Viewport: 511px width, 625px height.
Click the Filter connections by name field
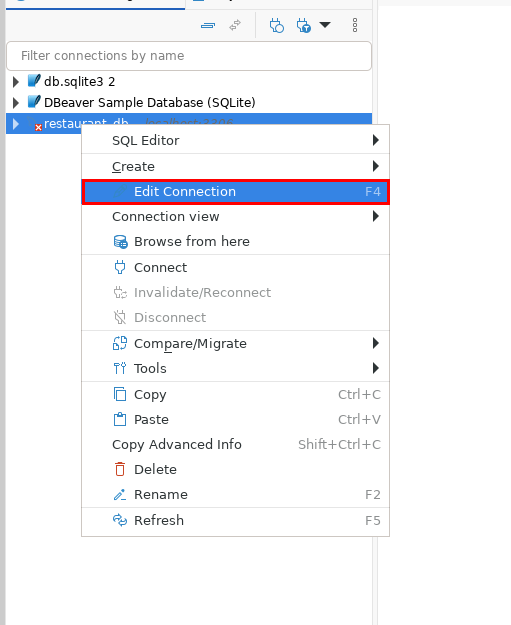189,56
